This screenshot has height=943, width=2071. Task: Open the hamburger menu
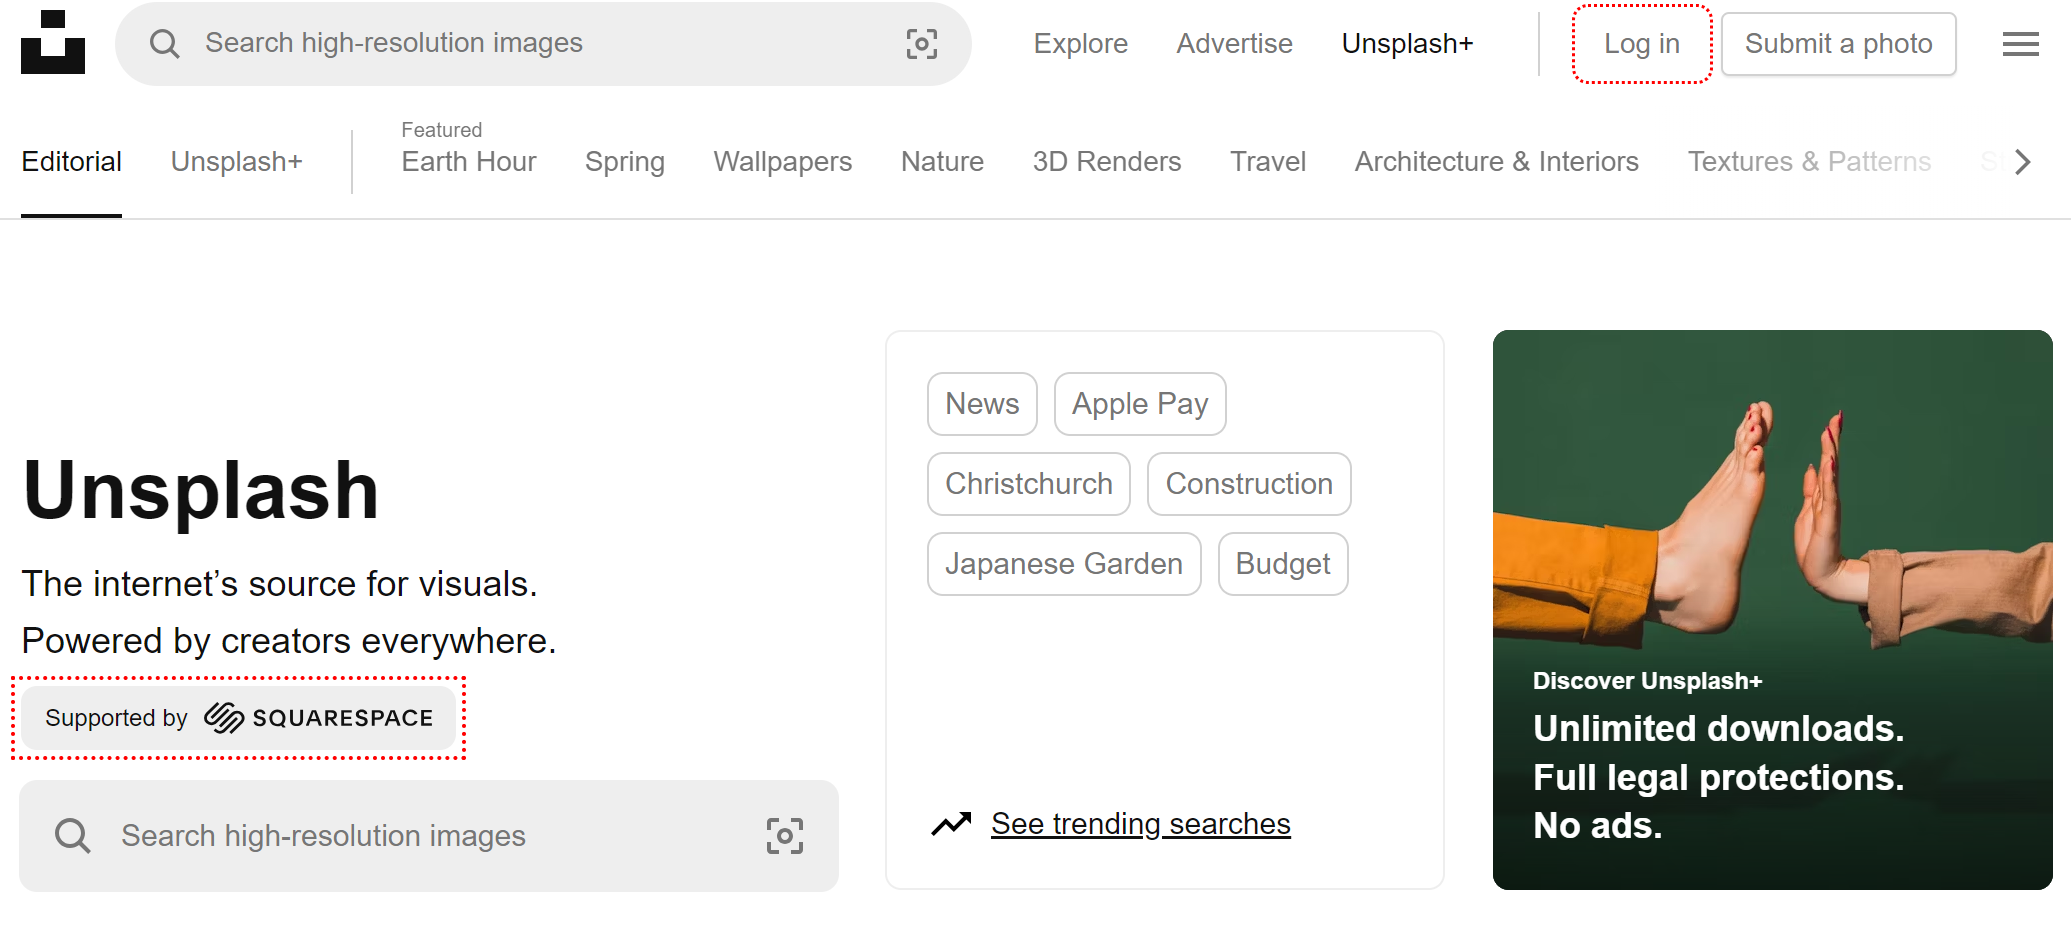pos(2020,44)
